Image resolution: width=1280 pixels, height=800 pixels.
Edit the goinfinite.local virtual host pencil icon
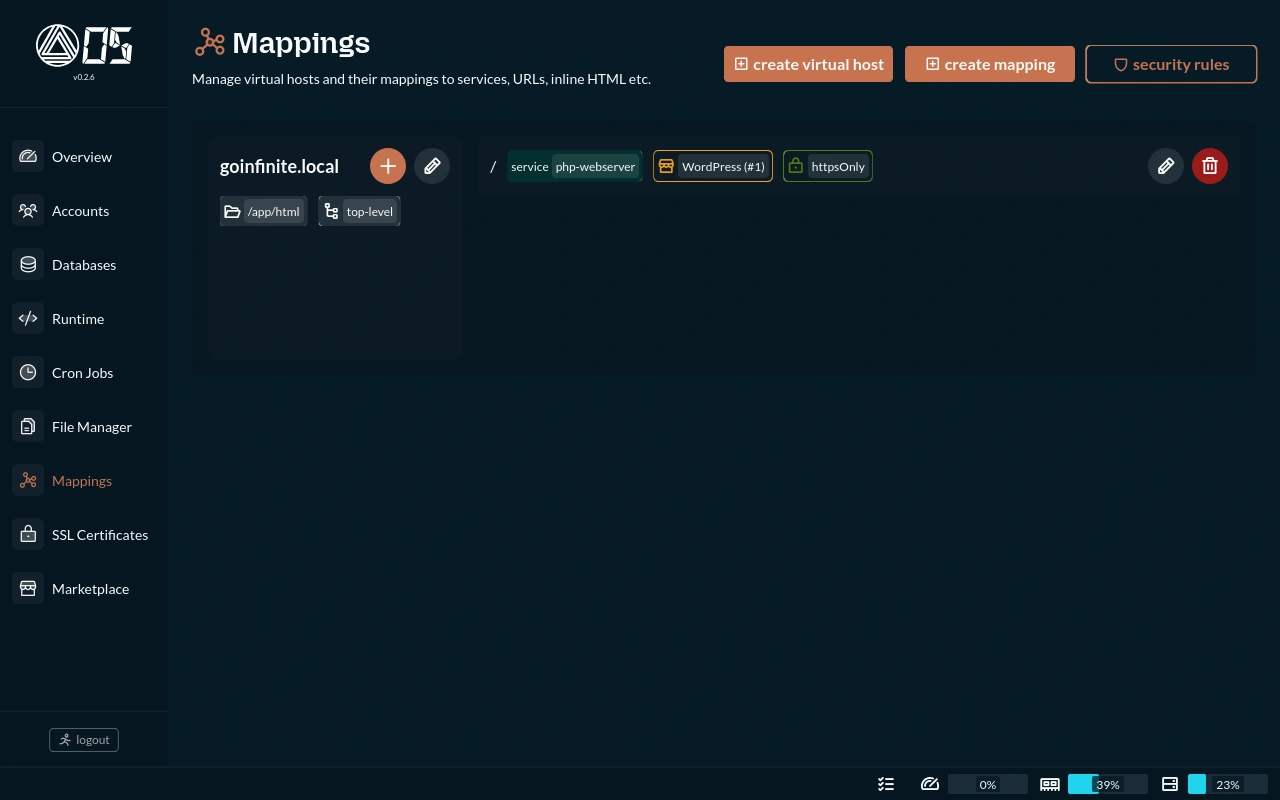click(x=432, y=166)
